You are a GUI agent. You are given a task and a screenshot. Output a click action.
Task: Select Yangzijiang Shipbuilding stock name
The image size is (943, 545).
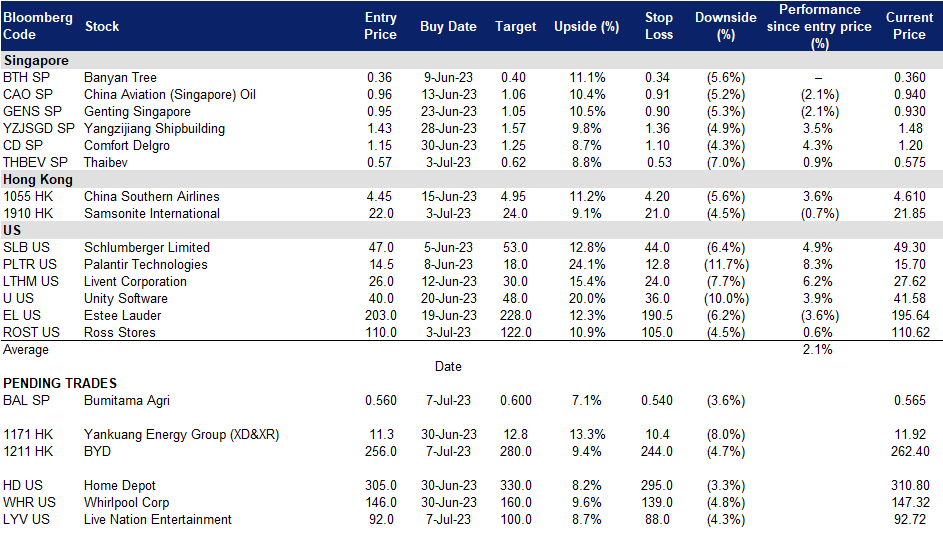(155, 128)
